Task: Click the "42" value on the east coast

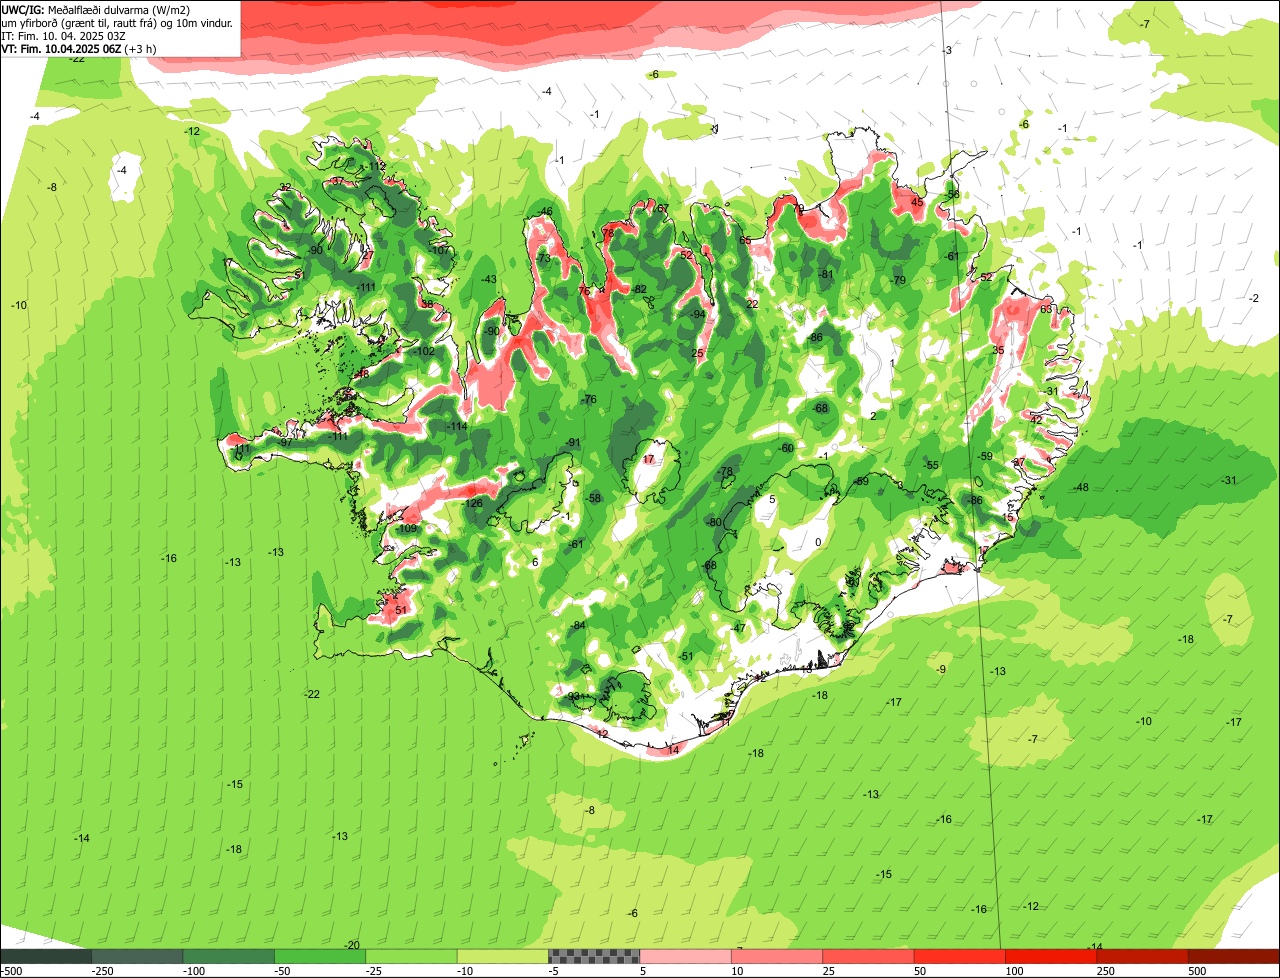Action: point(1036,420)
